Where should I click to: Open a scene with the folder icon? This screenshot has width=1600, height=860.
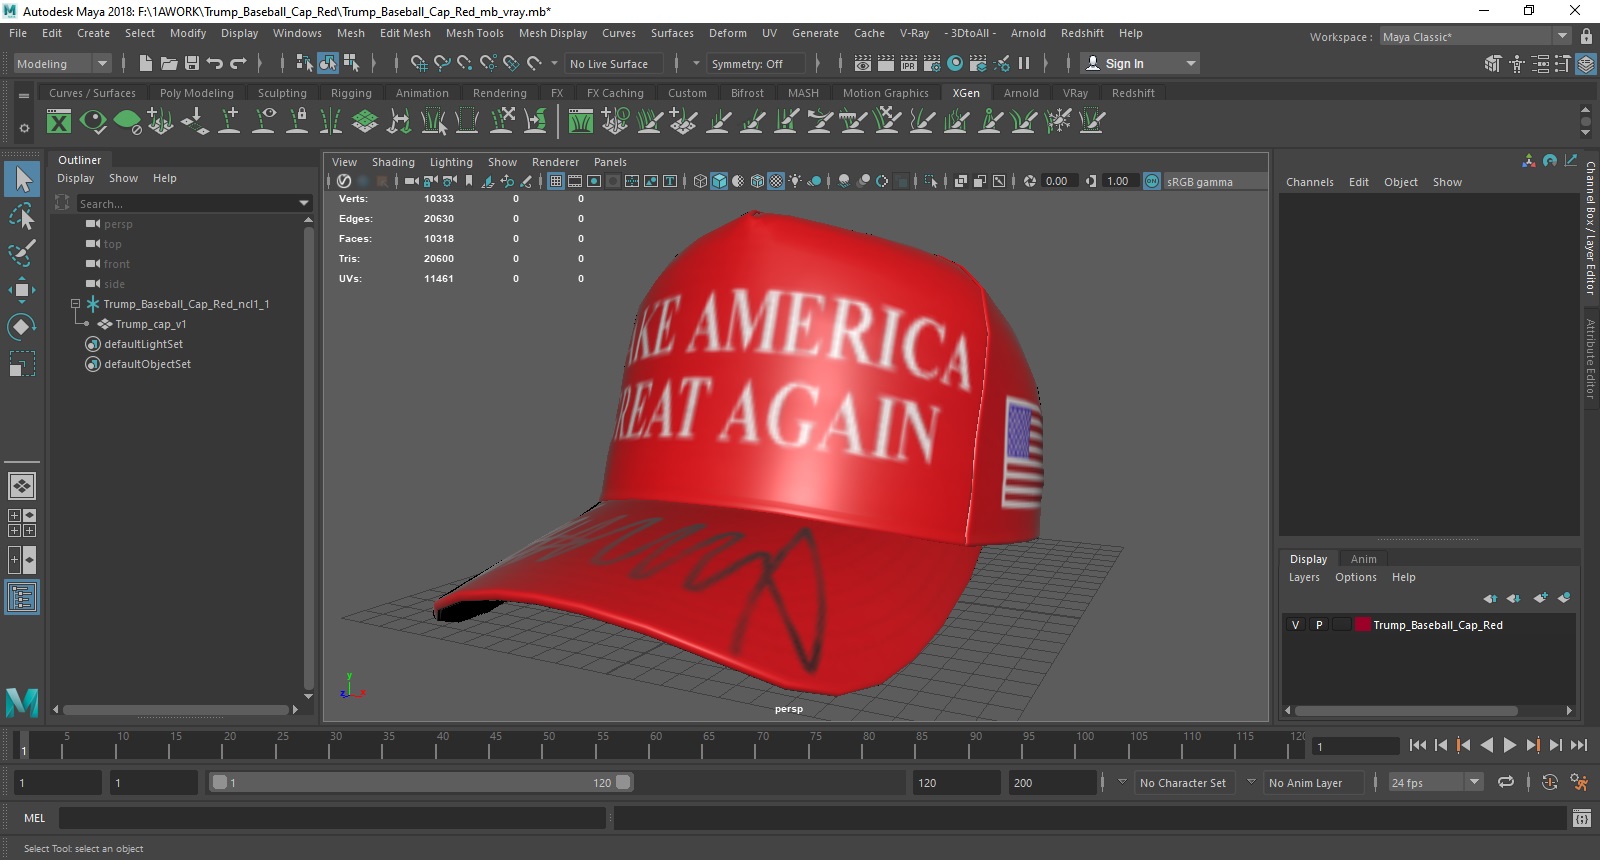(169, 63)
